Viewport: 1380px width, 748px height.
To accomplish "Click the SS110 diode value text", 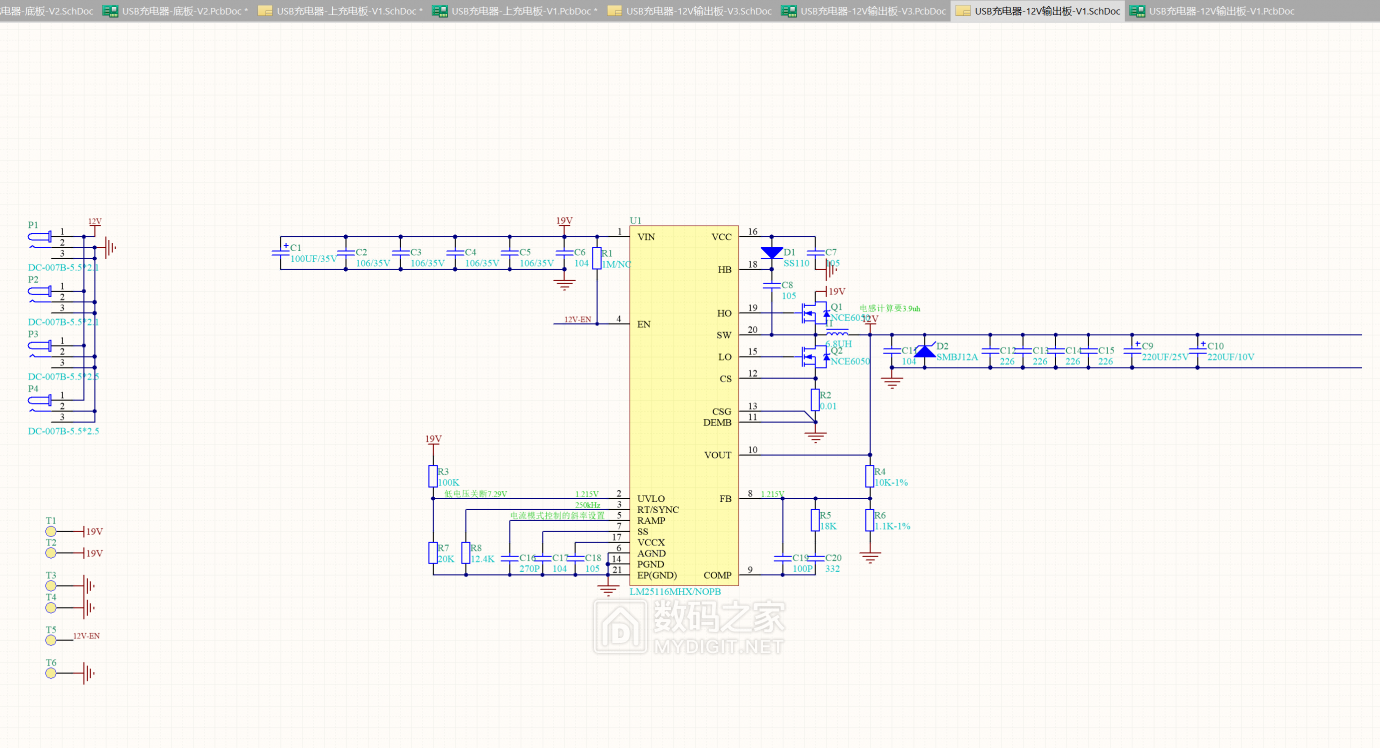I will point(796,264).
